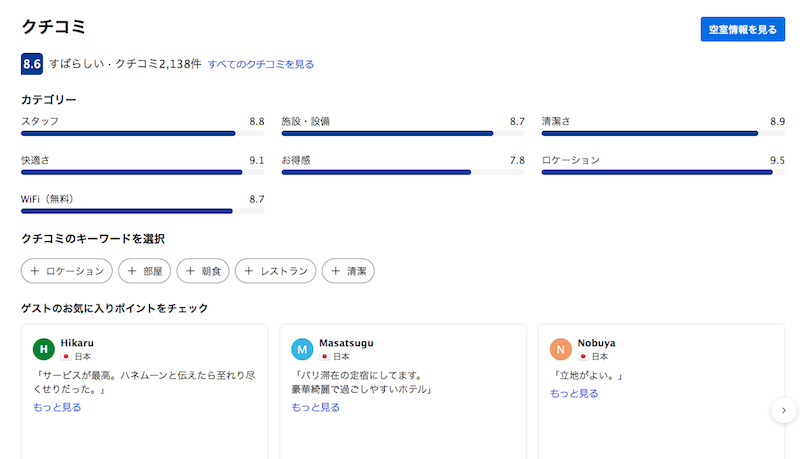The height and width of the screenshot is (459, 800).
Task: Click the カテゴリー section heading
Action: click(x=48, y=99)
